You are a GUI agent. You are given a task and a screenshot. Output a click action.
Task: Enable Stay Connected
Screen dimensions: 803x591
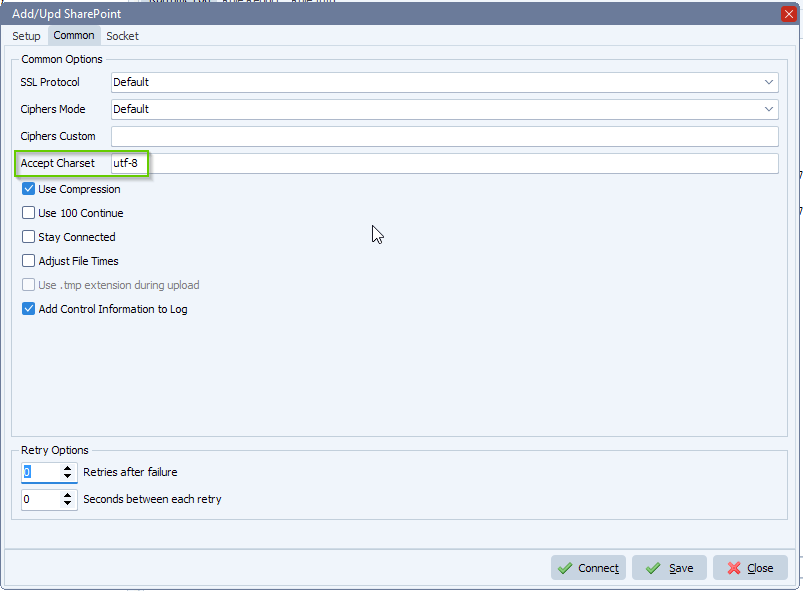28,237
